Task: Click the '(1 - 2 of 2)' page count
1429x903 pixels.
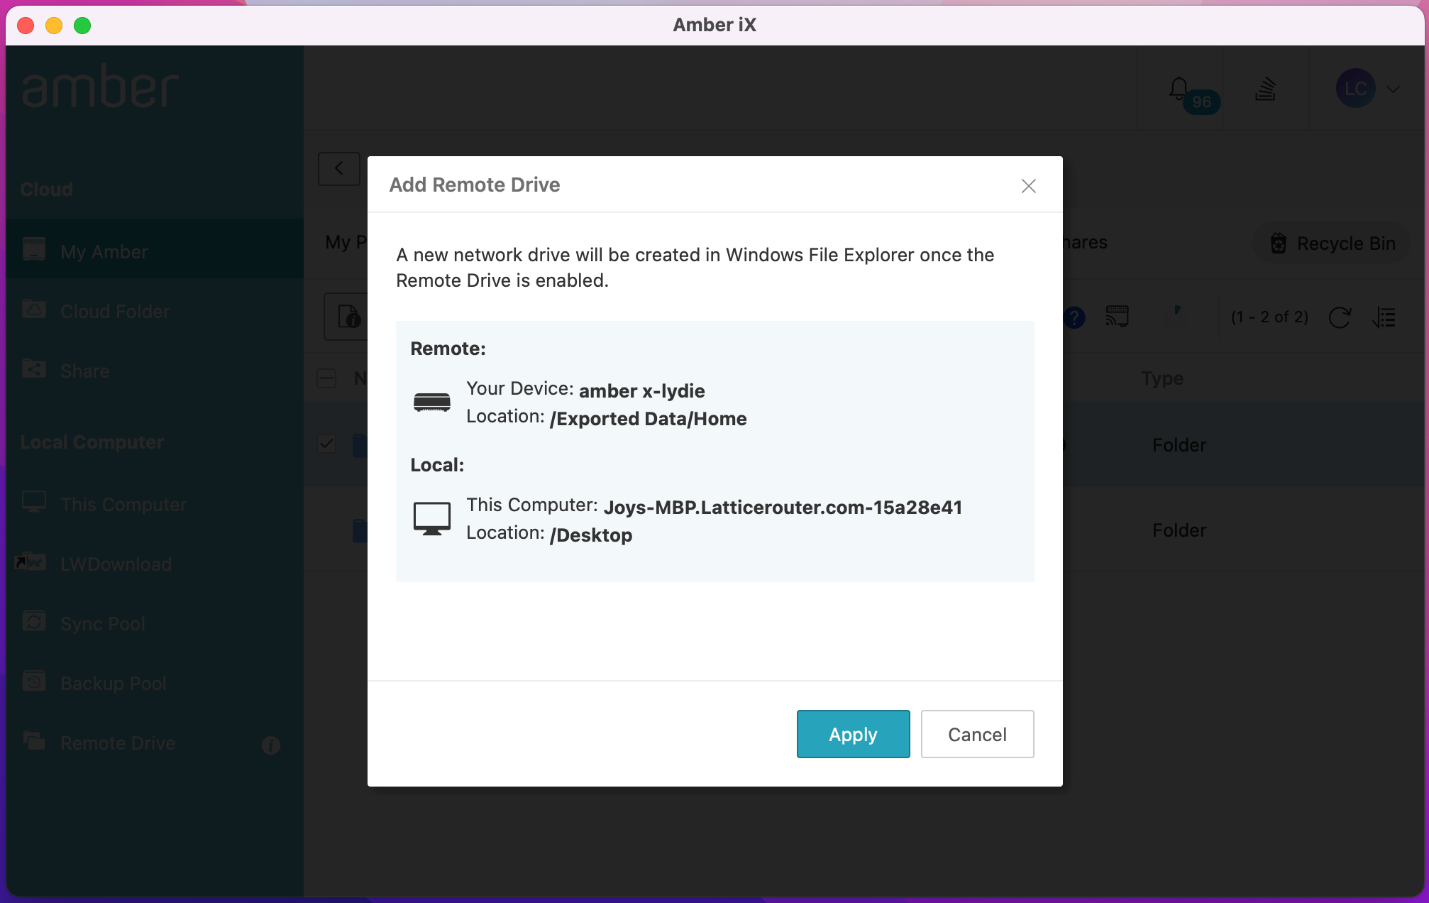Action: (x=1269, y=317)
